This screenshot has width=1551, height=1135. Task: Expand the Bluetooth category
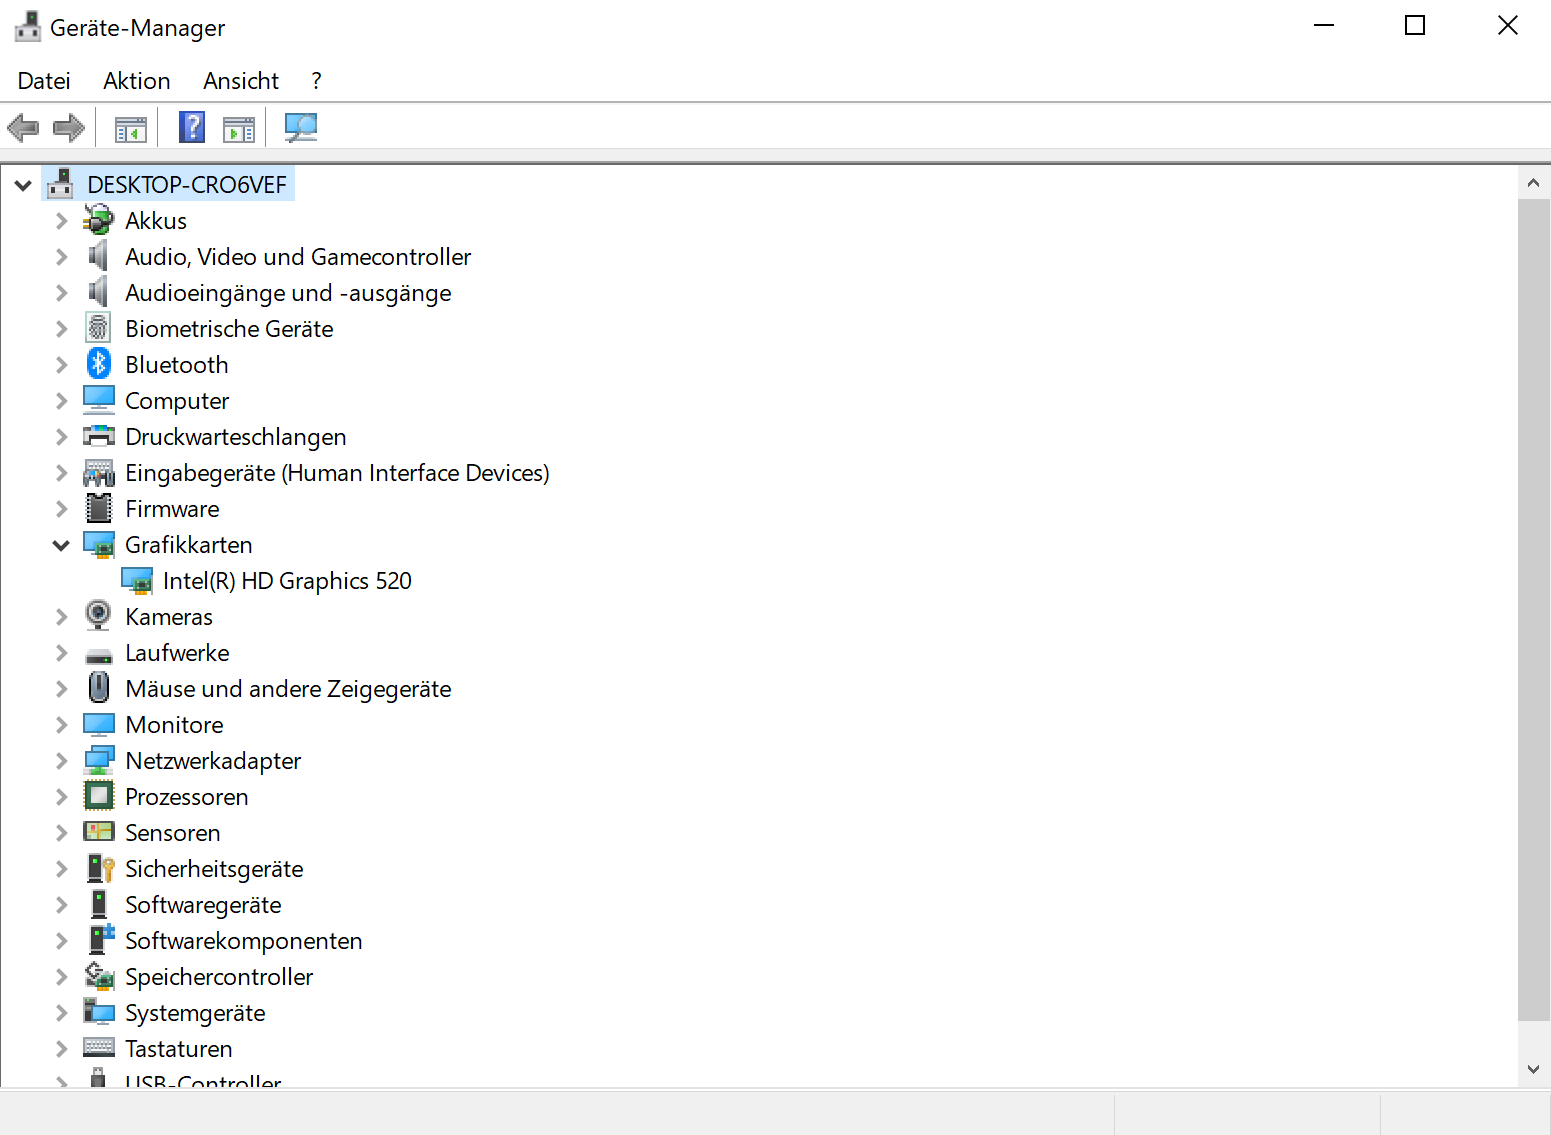click(x=62, y=365)
